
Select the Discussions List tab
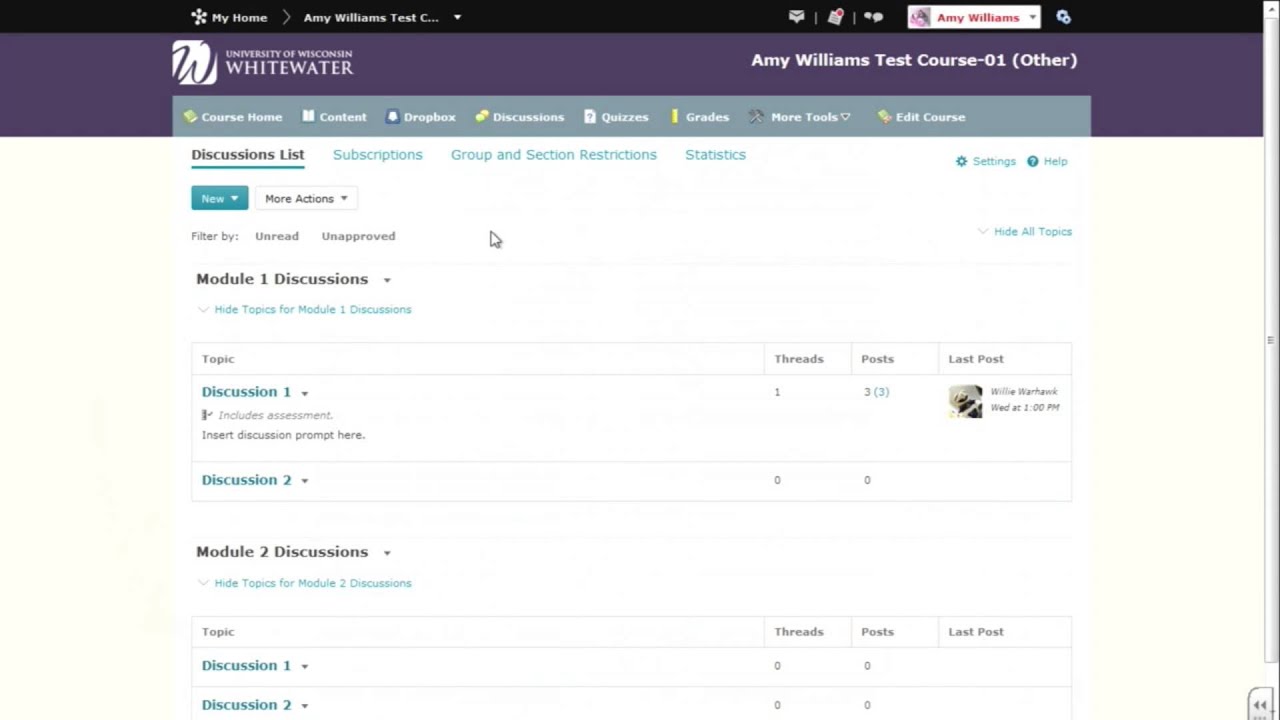[x=248, y=155]
